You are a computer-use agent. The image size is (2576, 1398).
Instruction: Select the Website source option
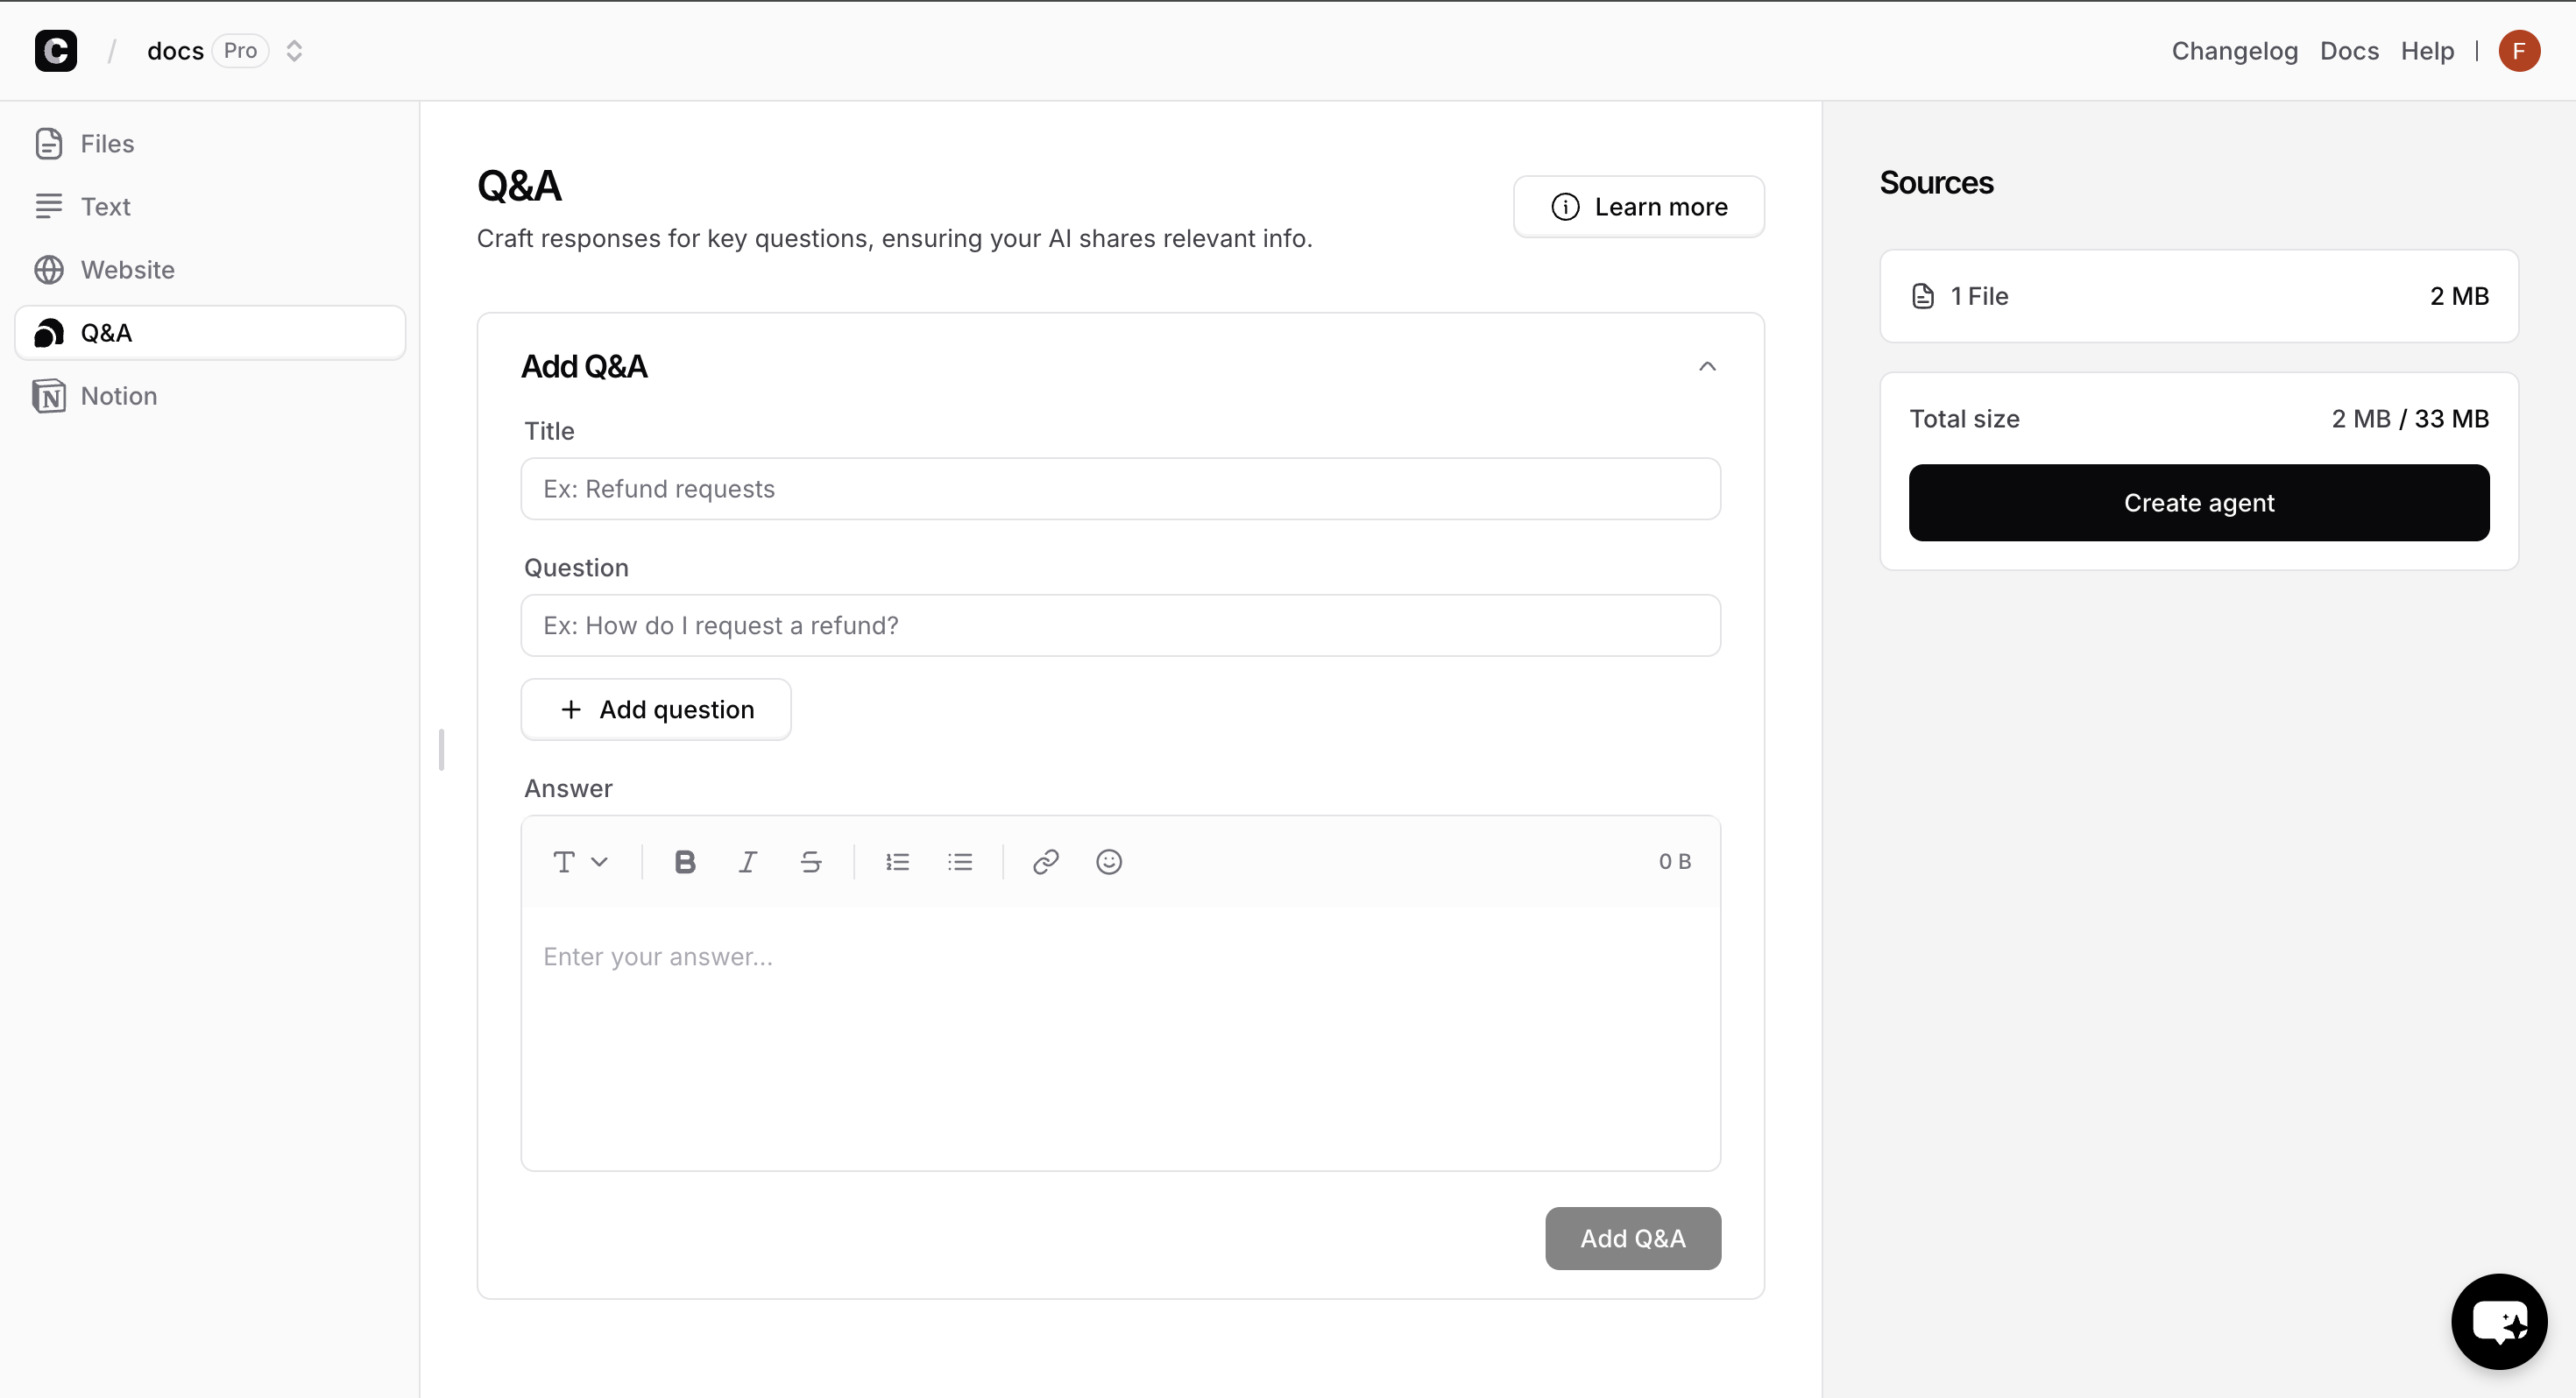point(127,269)
